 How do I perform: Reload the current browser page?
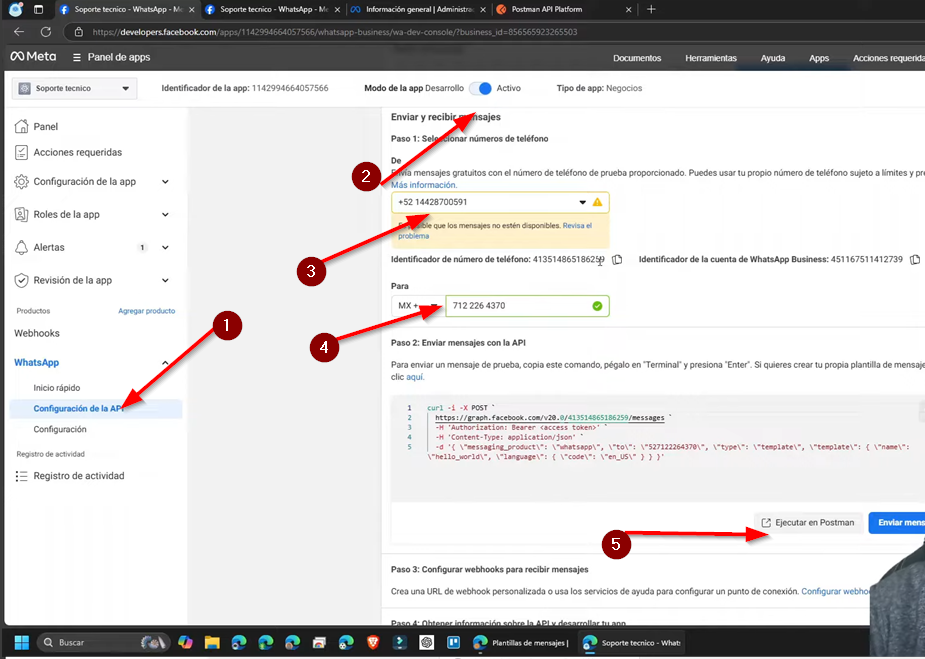pos(45,32)
